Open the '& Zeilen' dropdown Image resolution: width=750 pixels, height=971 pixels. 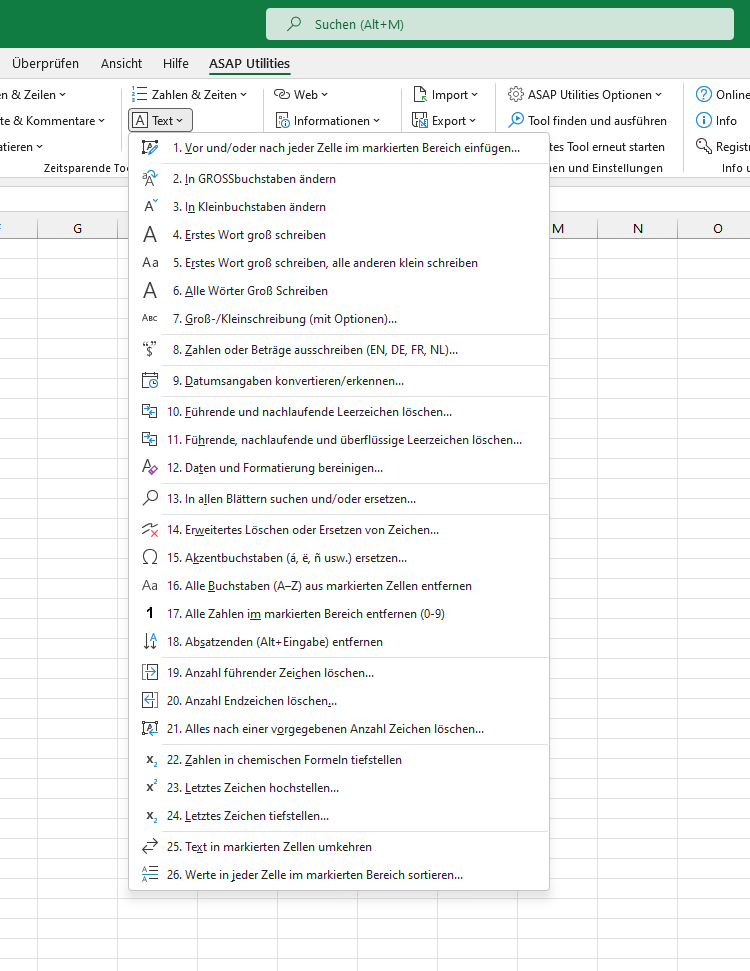pyautogui.click(x=32, y=95)
